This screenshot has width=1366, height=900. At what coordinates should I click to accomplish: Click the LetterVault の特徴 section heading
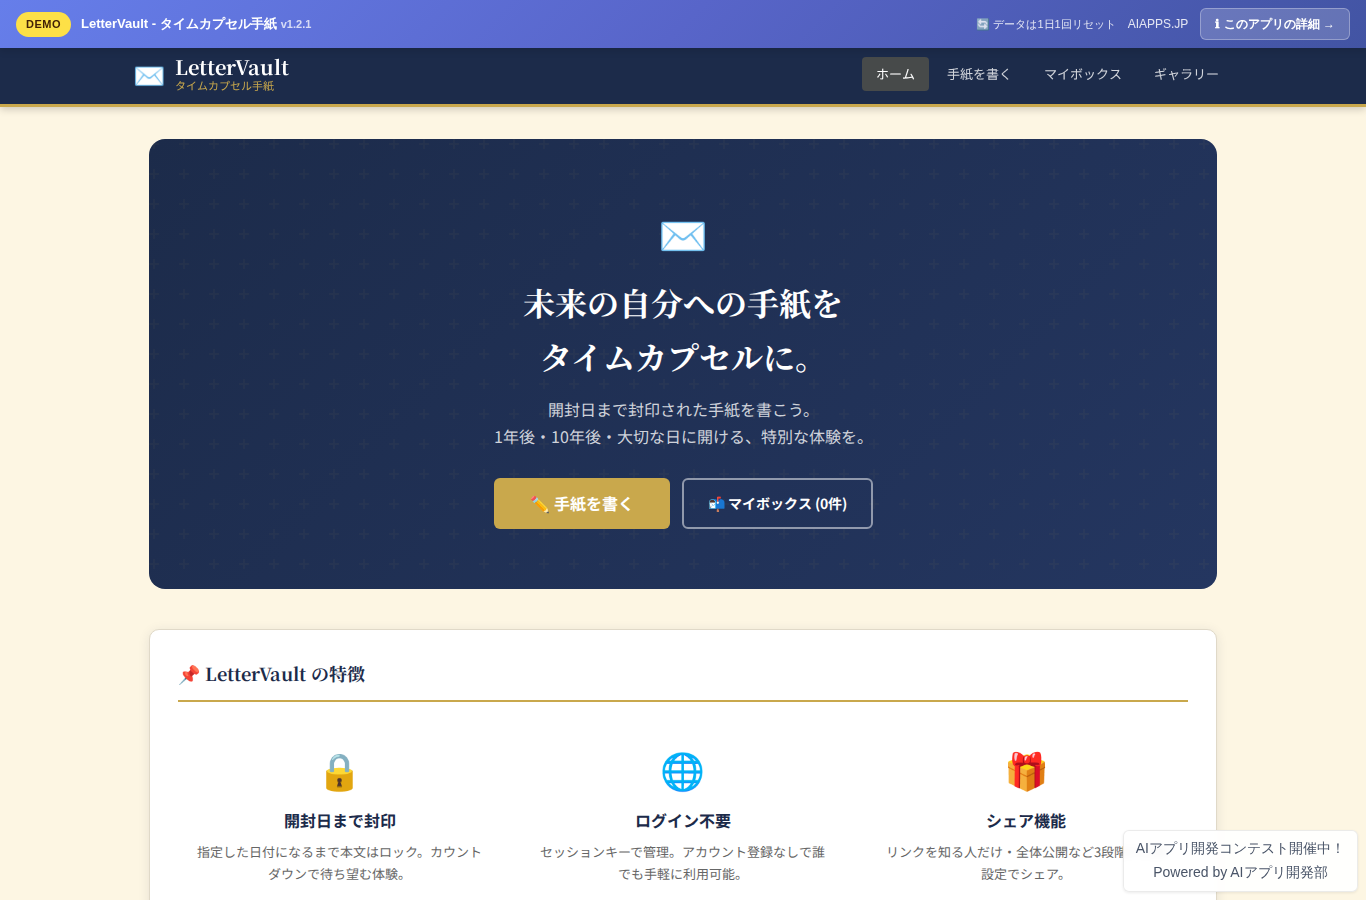tap(285, 675)
